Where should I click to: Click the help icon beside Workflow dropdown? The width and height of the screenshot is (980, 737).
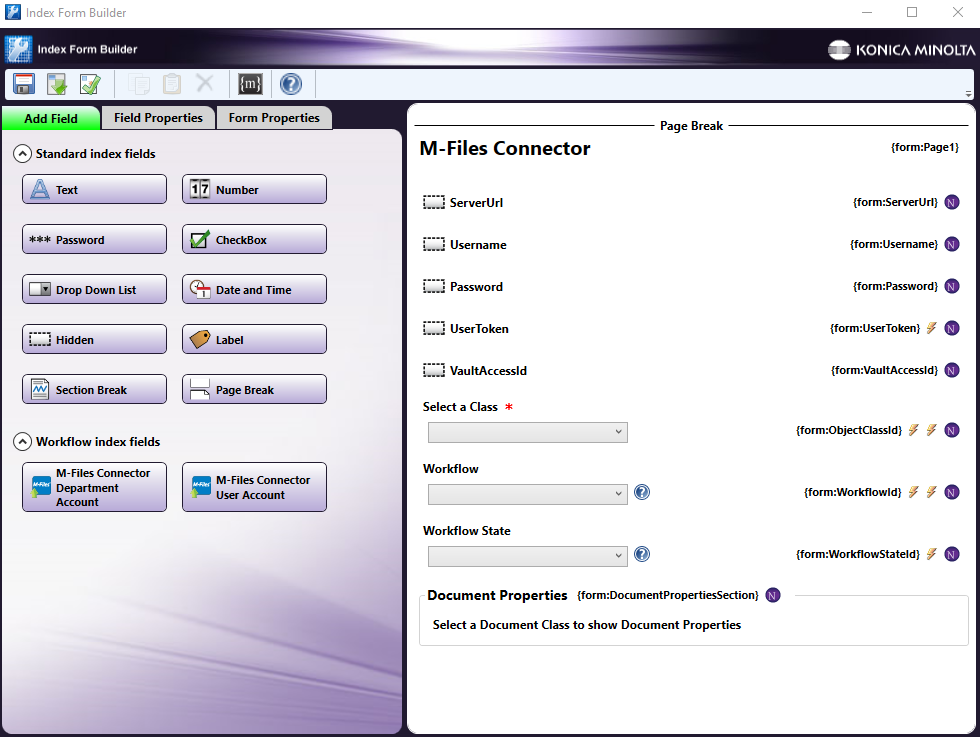[x=642, y=492]
